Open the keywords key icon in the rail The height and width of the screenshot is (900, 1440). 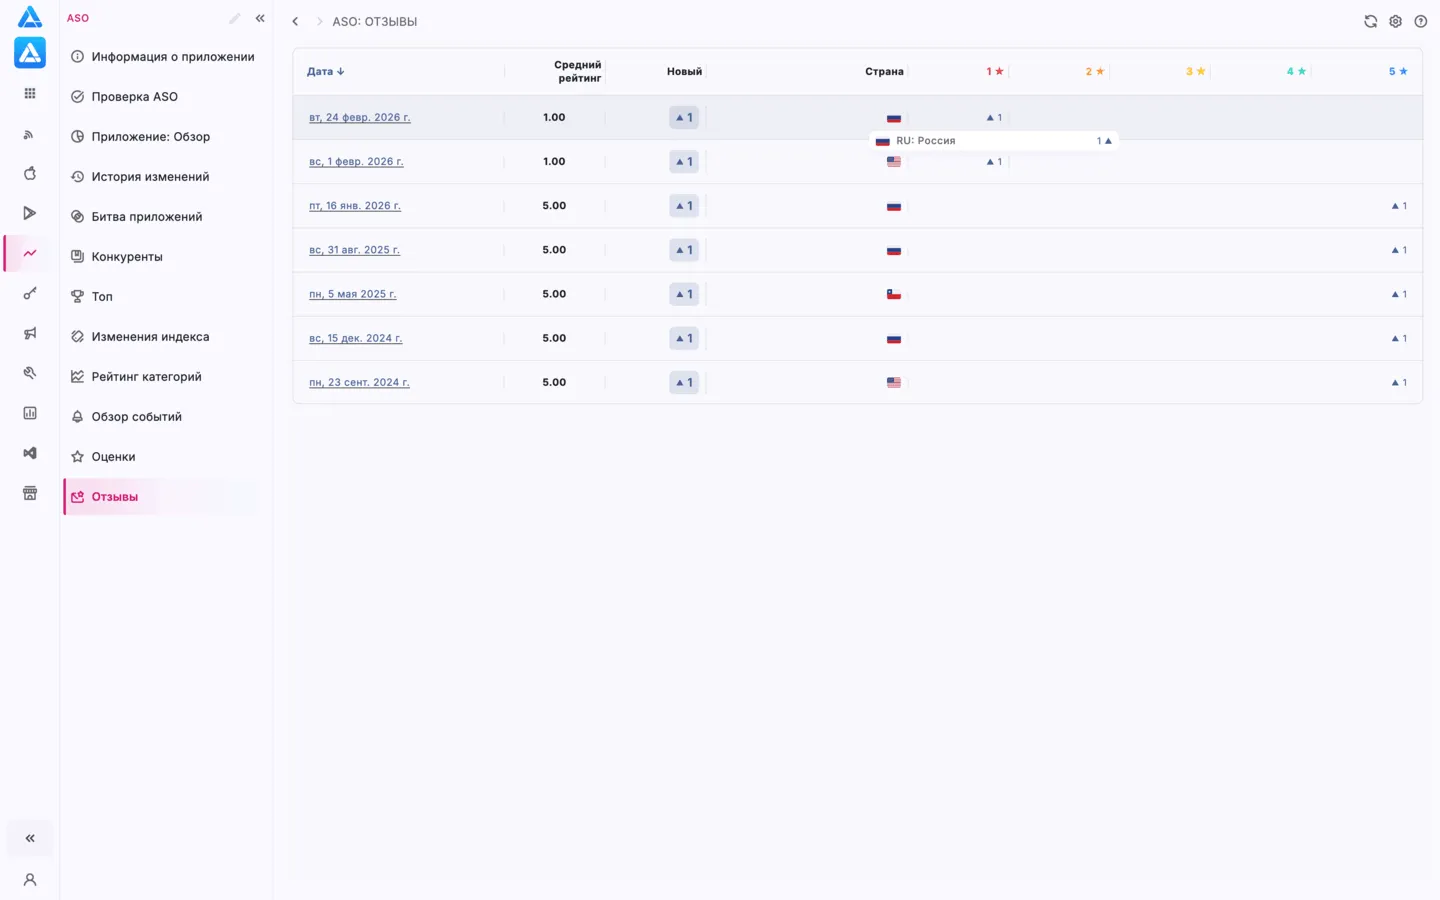(30, 293)
